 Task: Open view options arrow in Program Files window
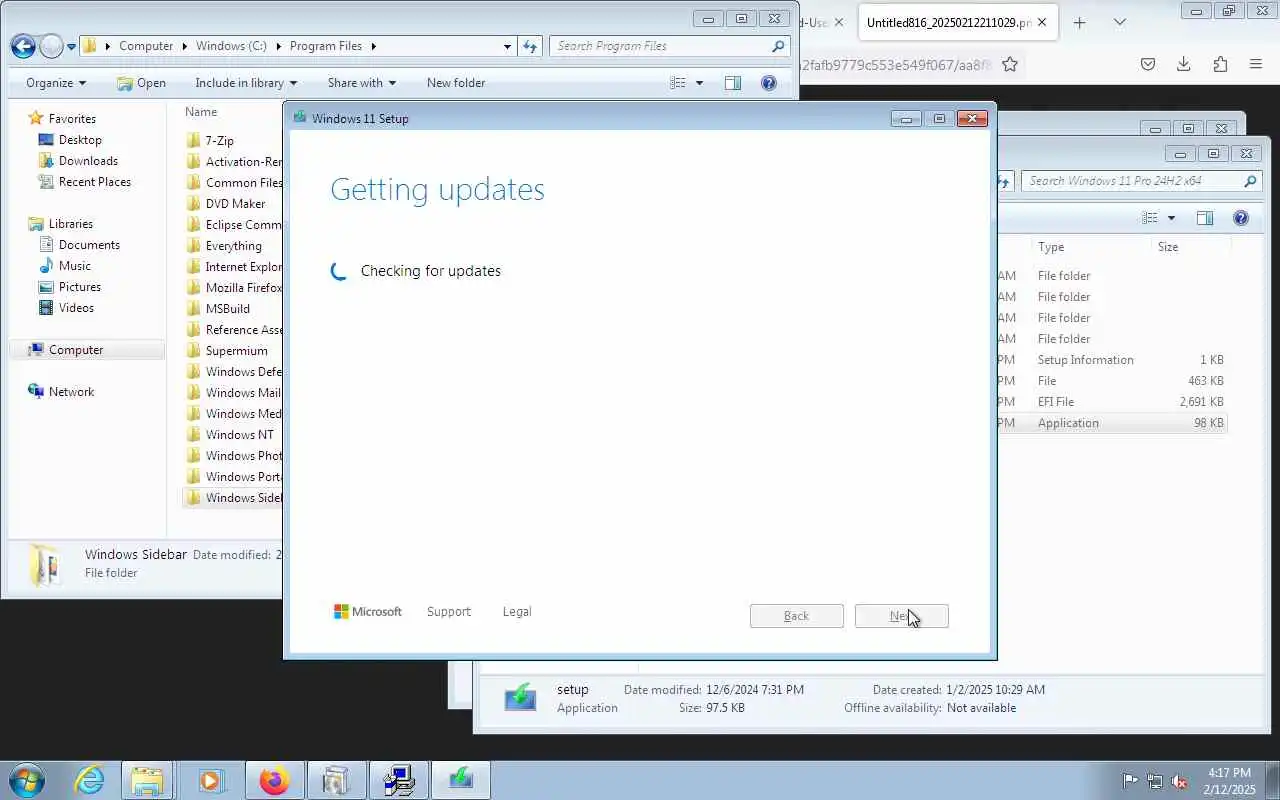pos(699,83)
